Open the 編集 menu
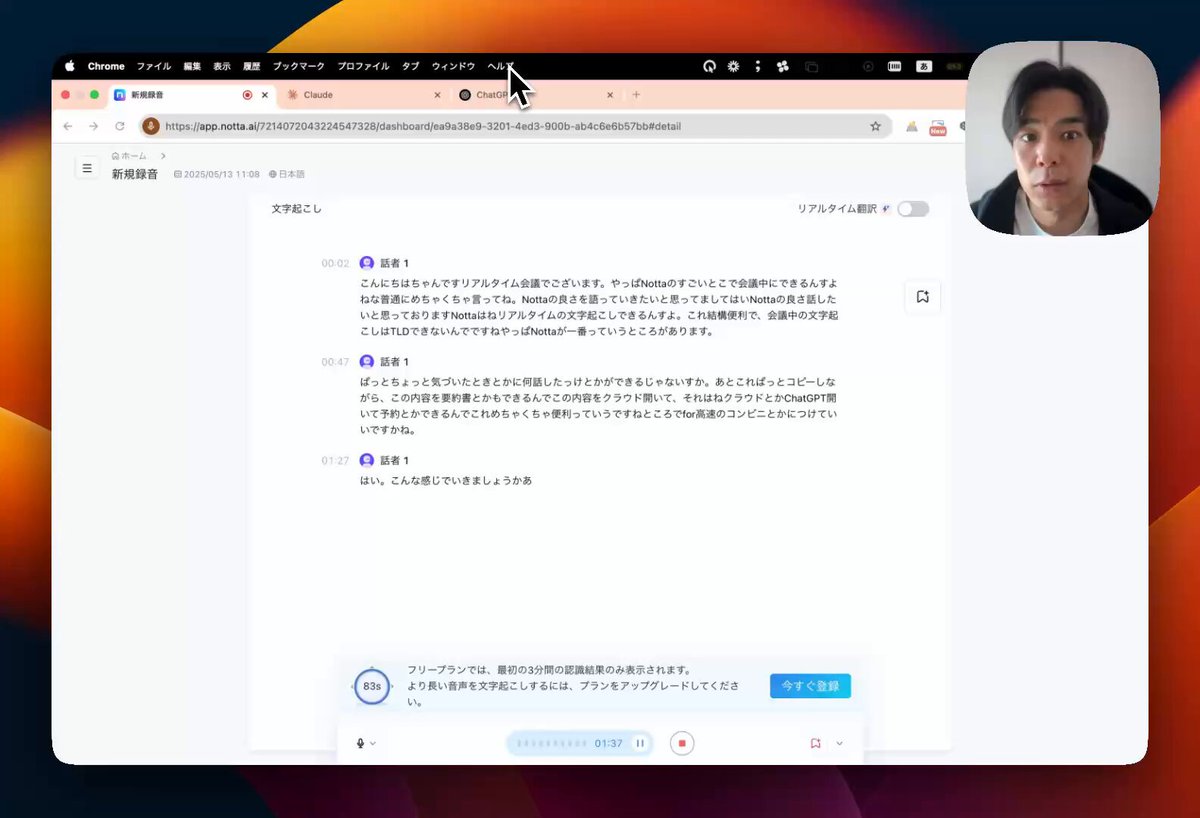The height and width of the screenshot is (818, 1200). tap(192, 66)
